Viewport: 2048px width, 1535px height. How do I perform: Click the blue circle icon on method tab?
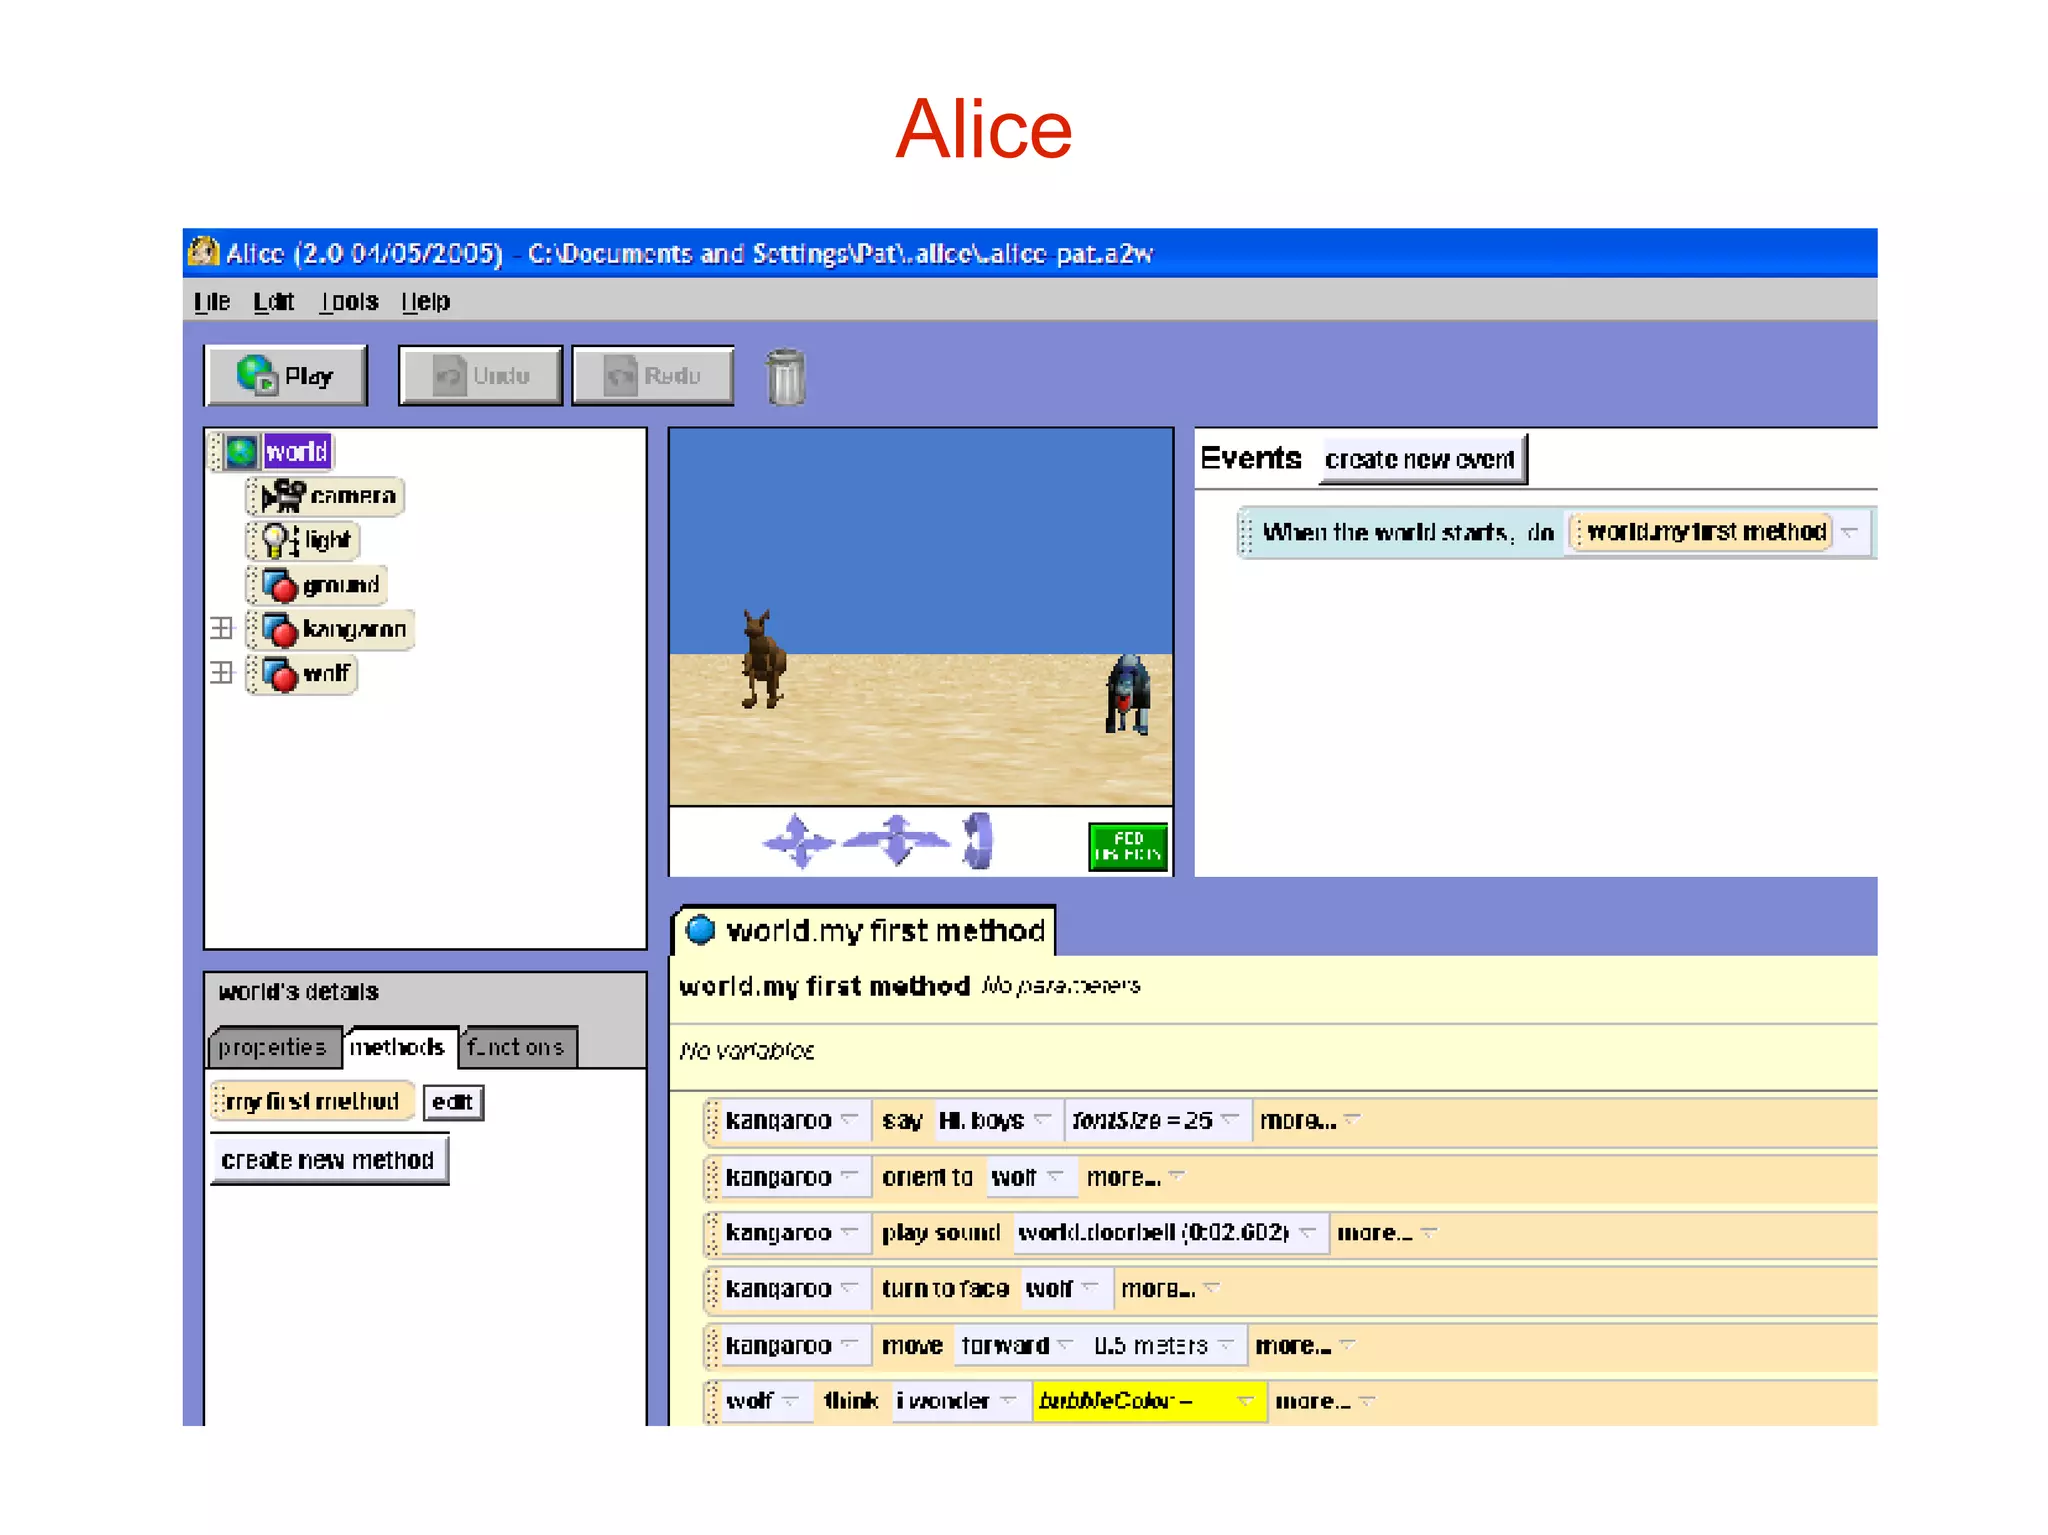700,930
